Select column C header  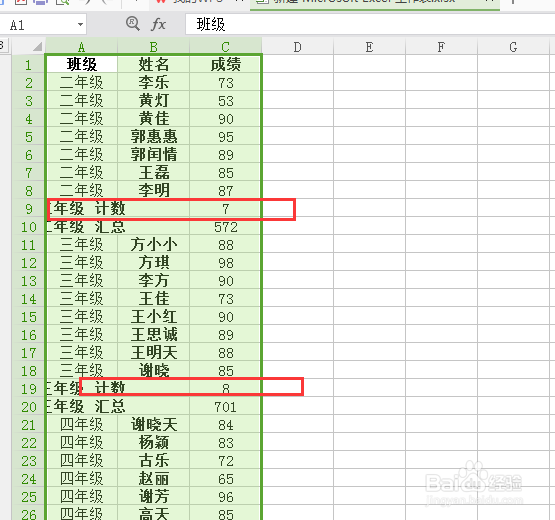[x=225, y=46]
